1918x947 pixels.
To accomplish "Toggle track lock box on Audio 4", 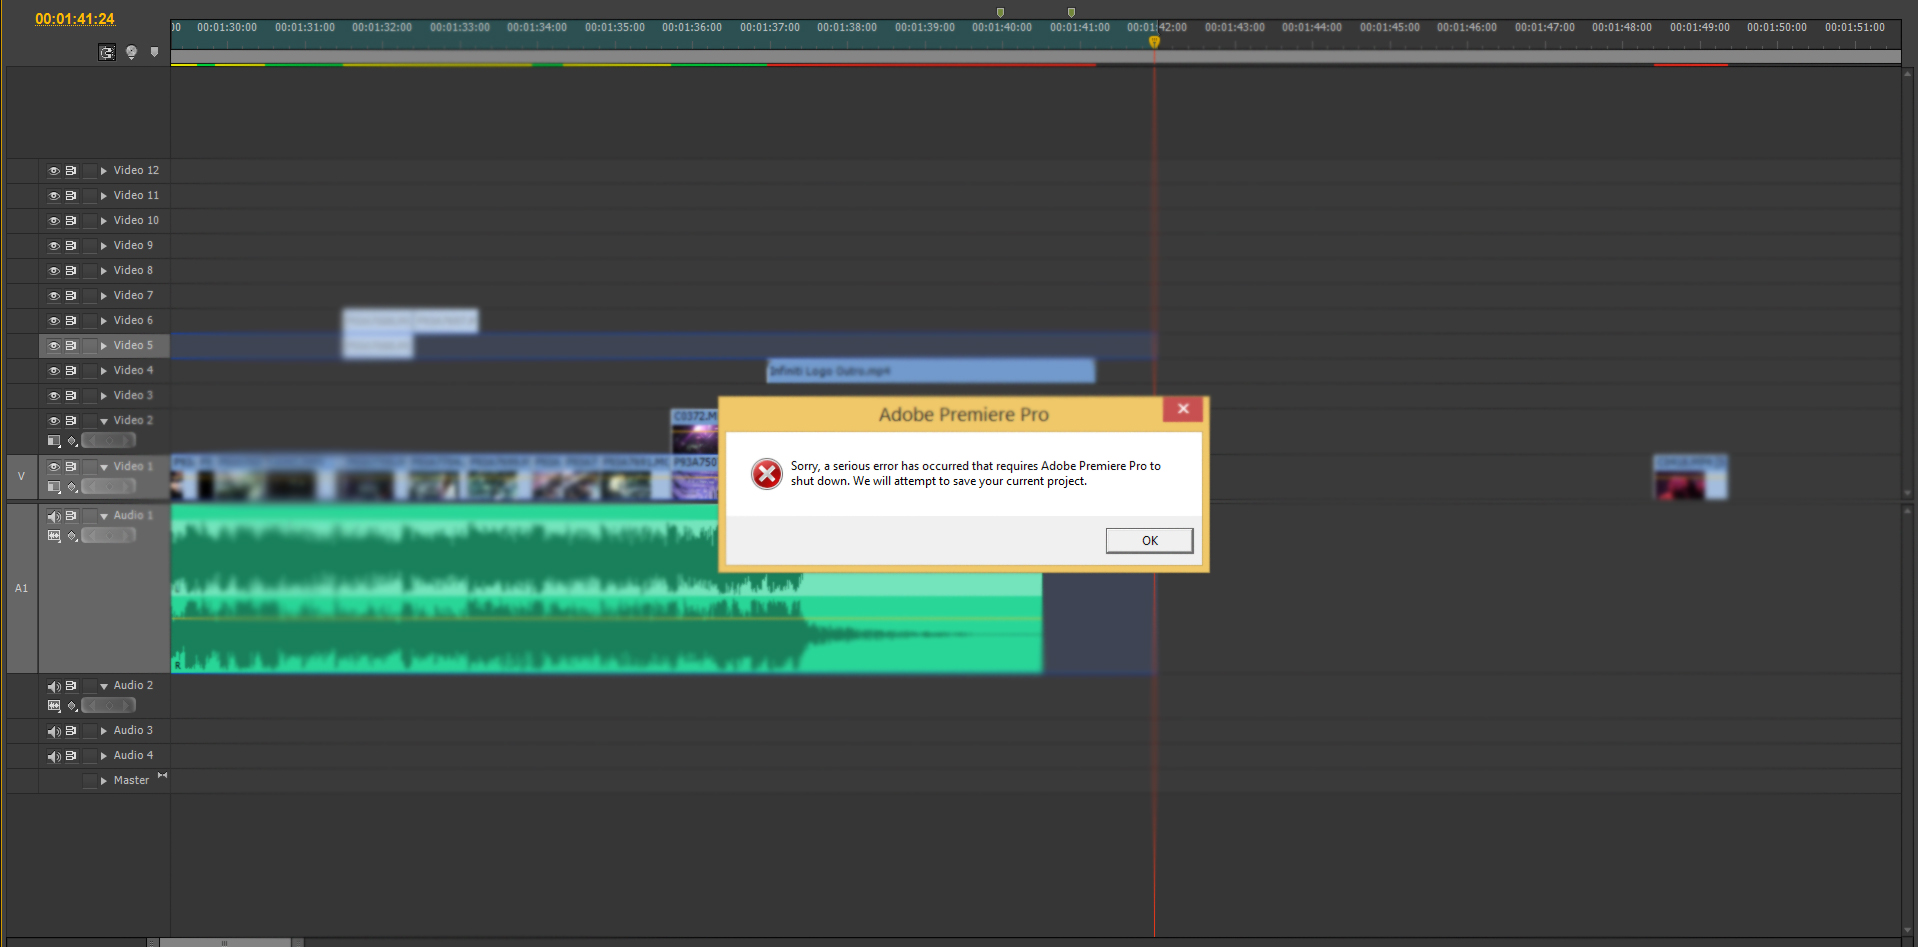I will click(90, 756).
